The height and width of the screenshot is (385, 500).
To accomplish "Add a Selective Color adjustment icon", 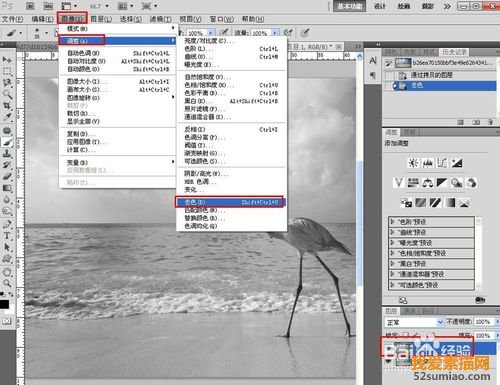I will pyautogui.click(x=464, y=203).
